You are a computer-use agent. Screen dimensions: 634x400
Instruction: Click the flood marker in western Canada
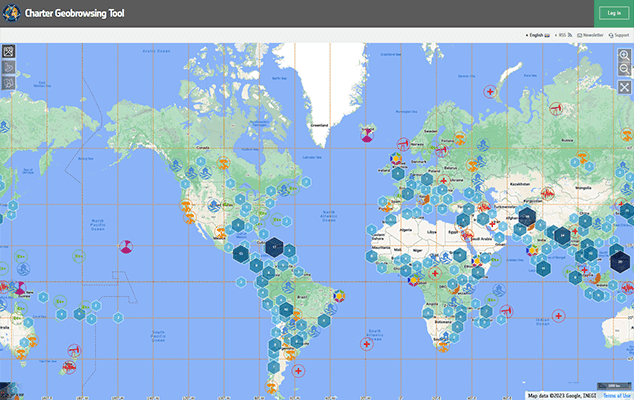coord(175,165)
